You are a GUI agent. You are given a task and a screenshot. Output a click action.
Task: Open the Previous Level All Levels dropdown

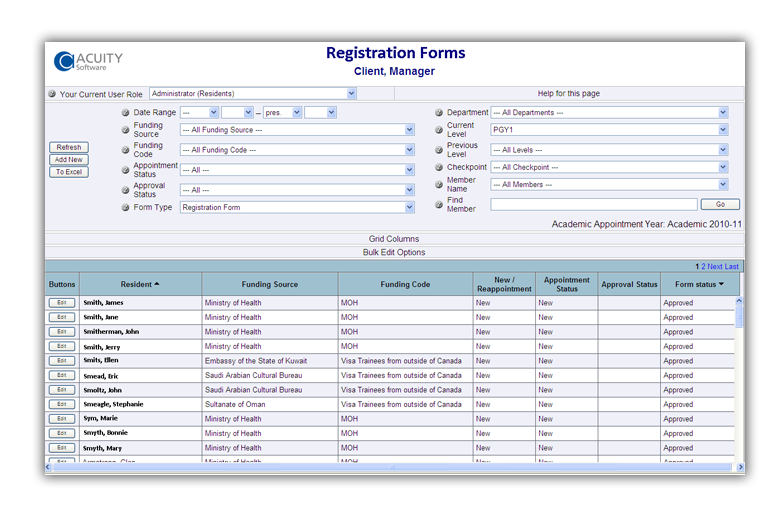609,150
